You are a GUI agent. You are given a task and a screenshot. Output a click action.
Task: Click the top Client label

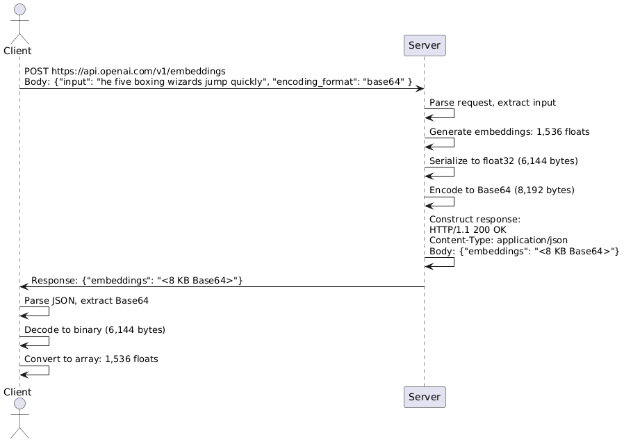[x=17, y=51]
